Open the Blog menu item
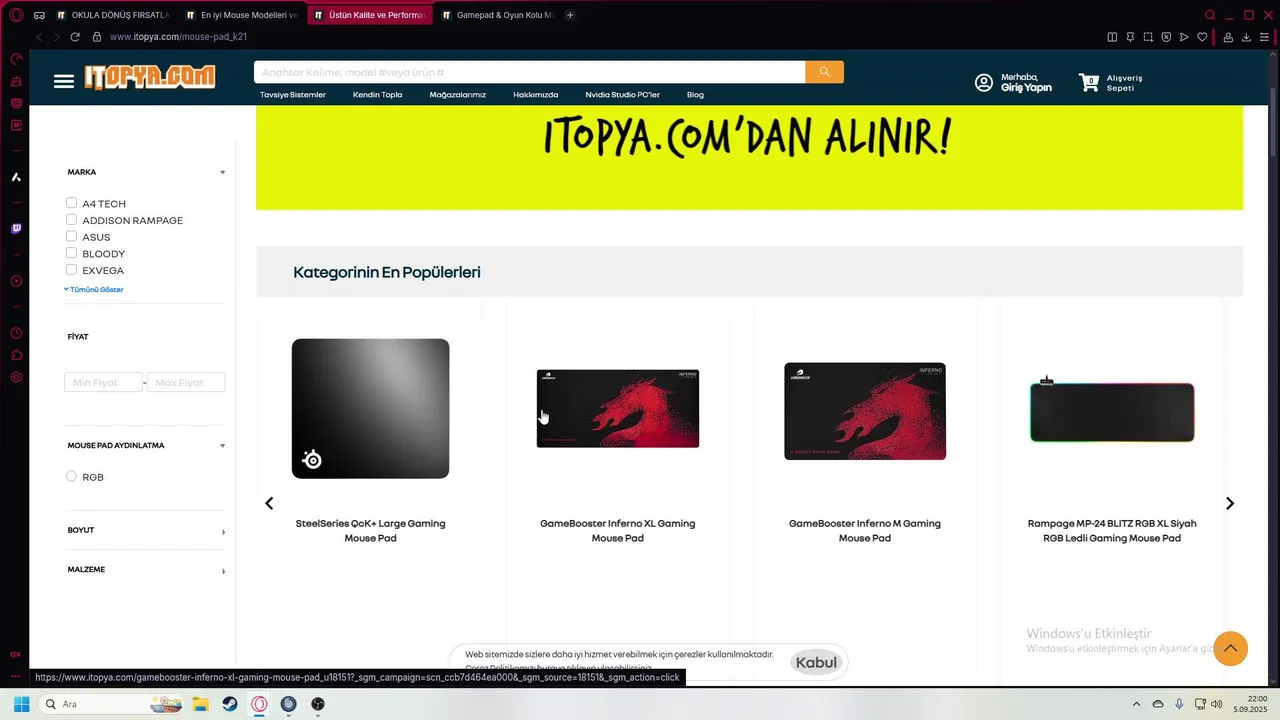This screenshot has width=1280, height=720. click(695, 95)
